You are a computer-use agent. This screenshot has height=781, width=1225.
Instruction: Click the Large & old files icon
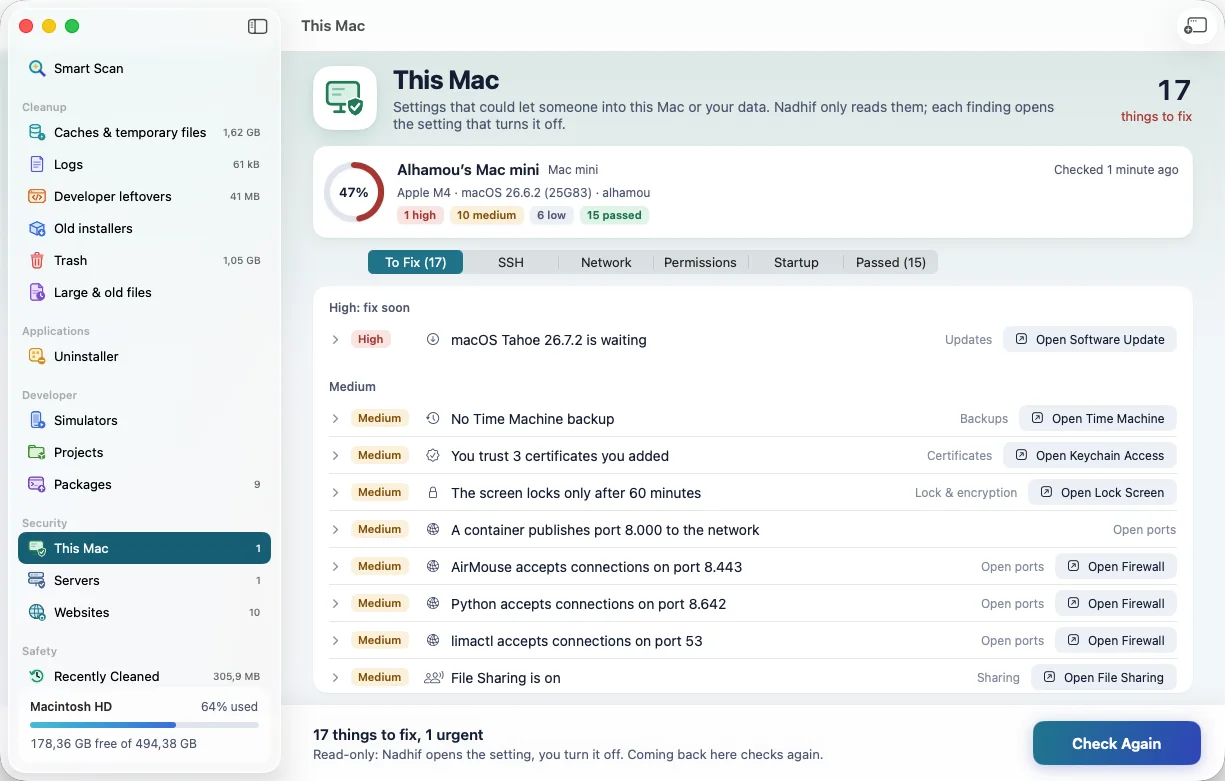(x=37, y=292)
